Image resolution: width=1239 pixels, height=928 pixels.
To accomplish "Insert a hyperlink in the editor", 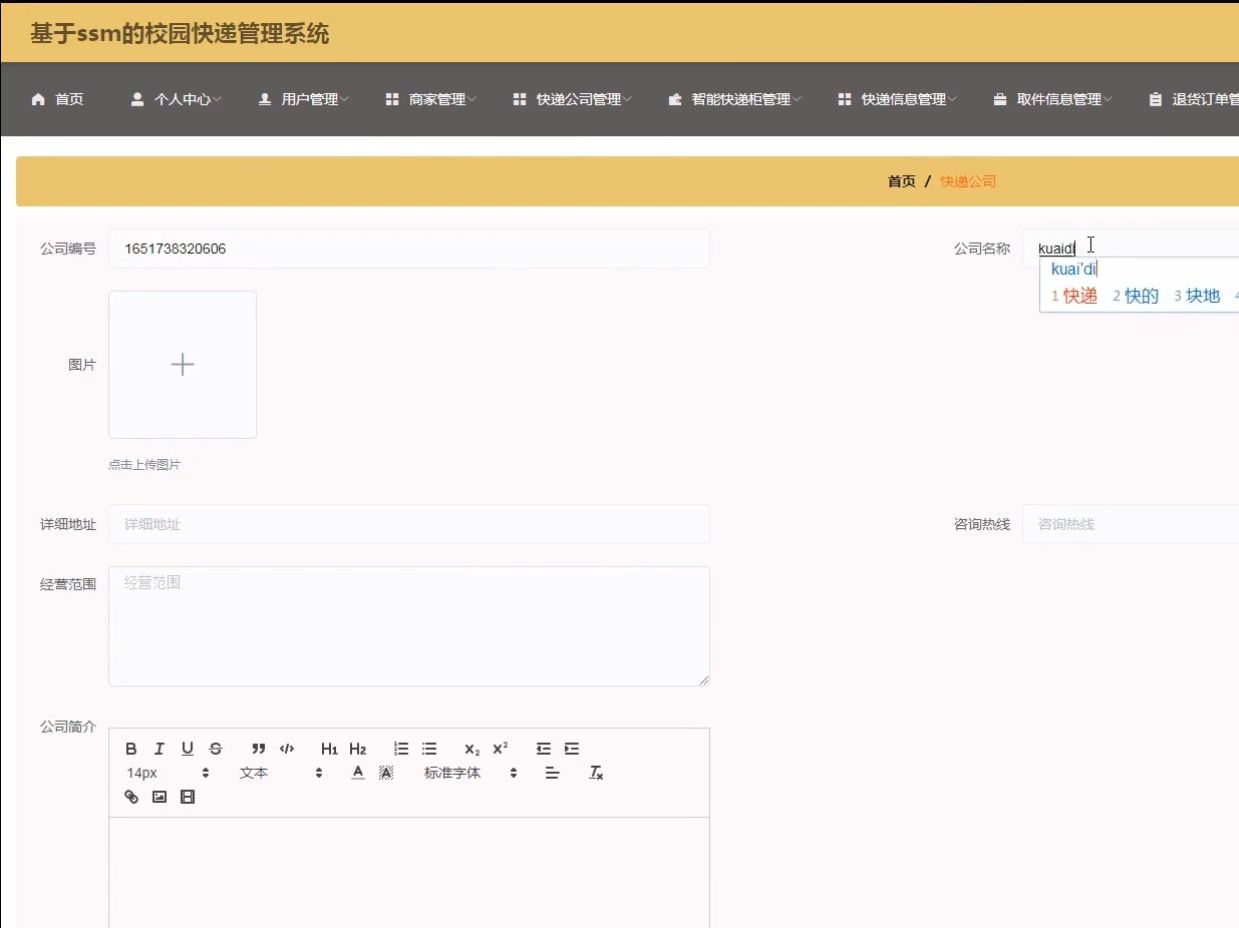I will click(130, 796).
